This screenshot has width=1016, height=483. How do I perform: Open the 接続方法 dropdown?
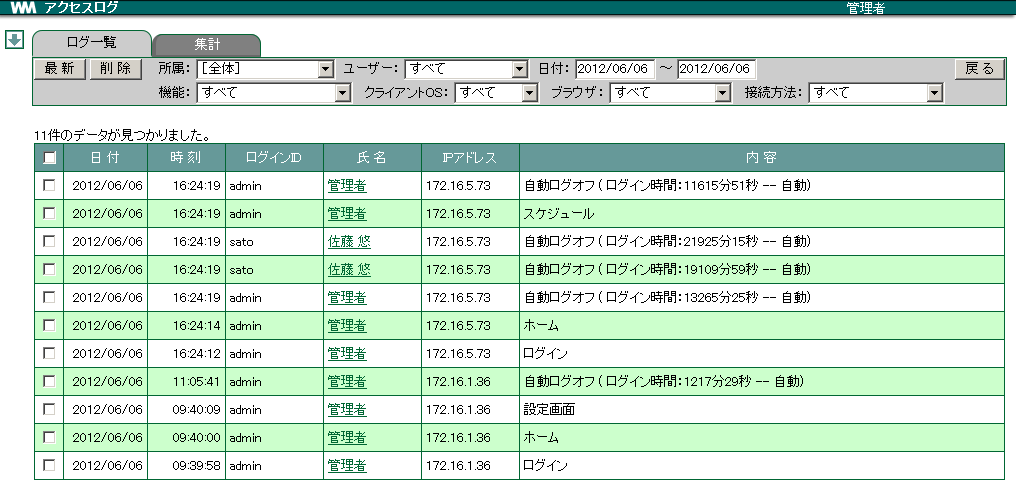875,93
